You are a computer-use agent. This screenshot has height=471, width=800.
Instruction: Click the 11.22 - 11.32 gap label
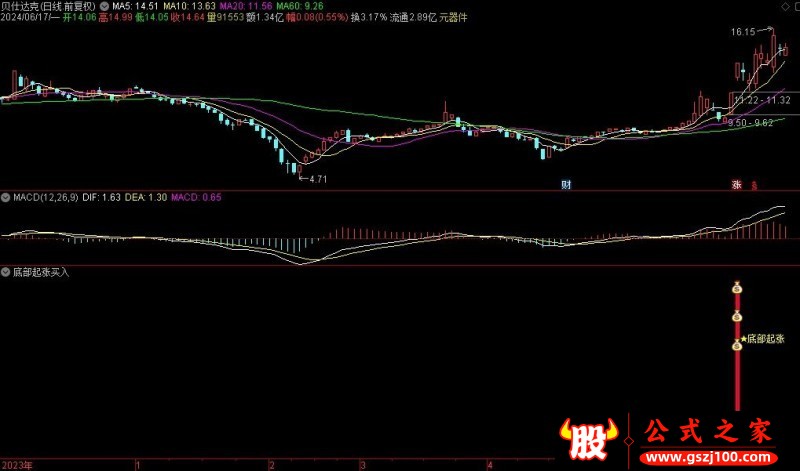[763, 101]
